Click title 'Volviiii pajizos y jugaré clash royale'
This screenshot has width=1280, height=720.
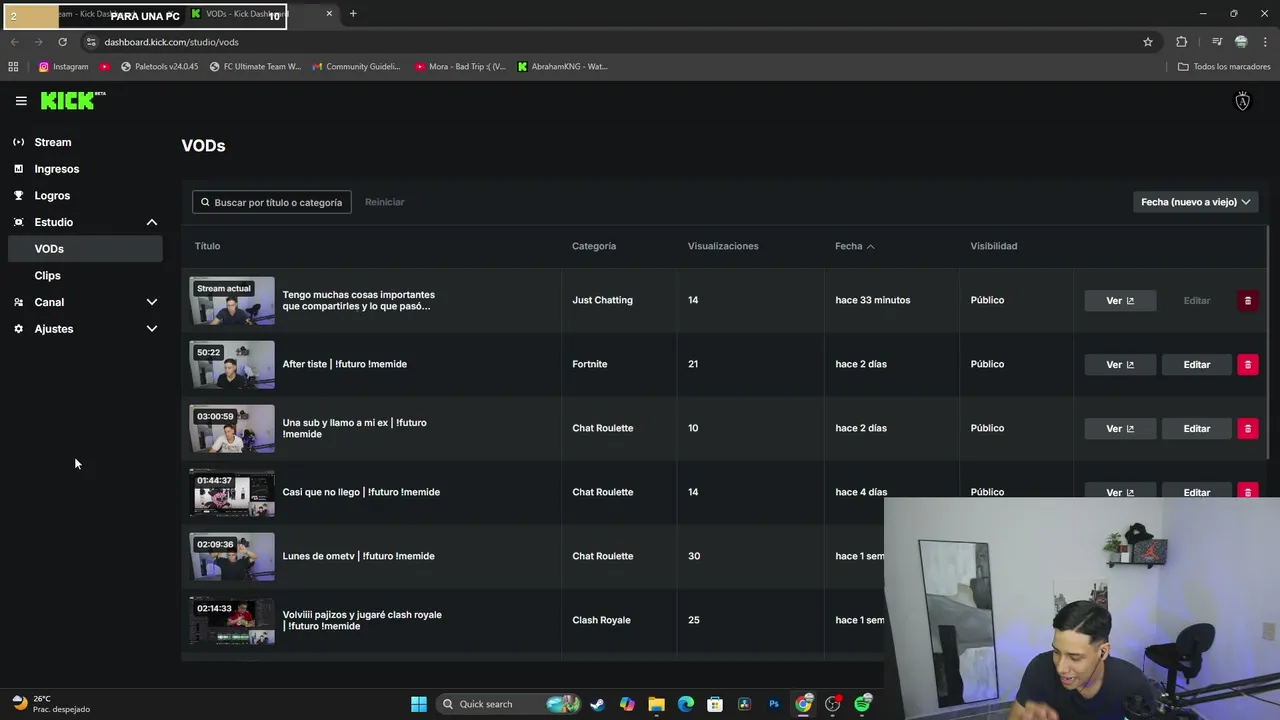point(362,620)
